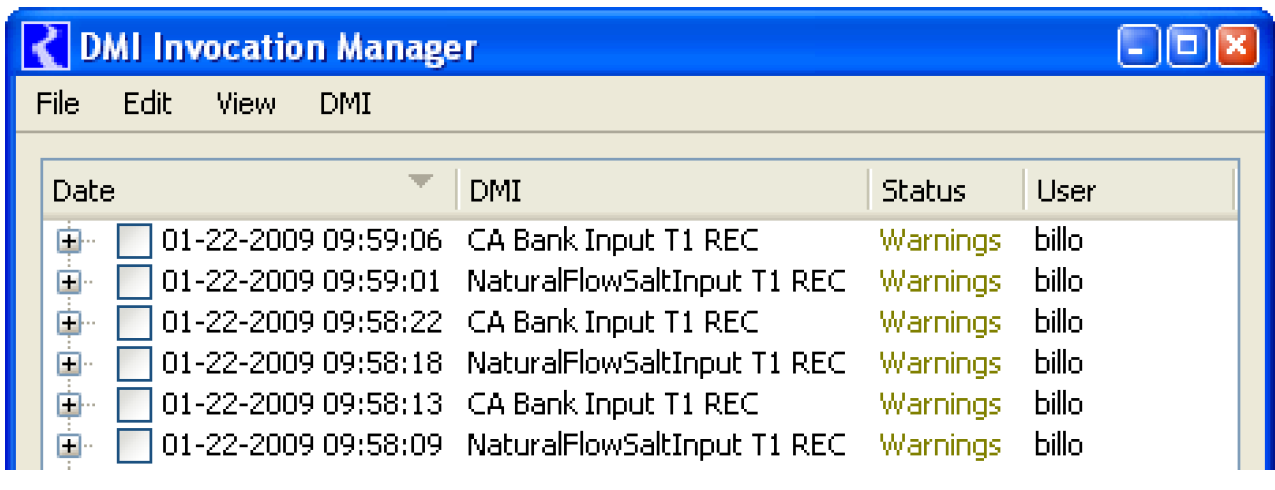Open the DMI menu
Screen dimensions: 1275x490
point(345,104)
